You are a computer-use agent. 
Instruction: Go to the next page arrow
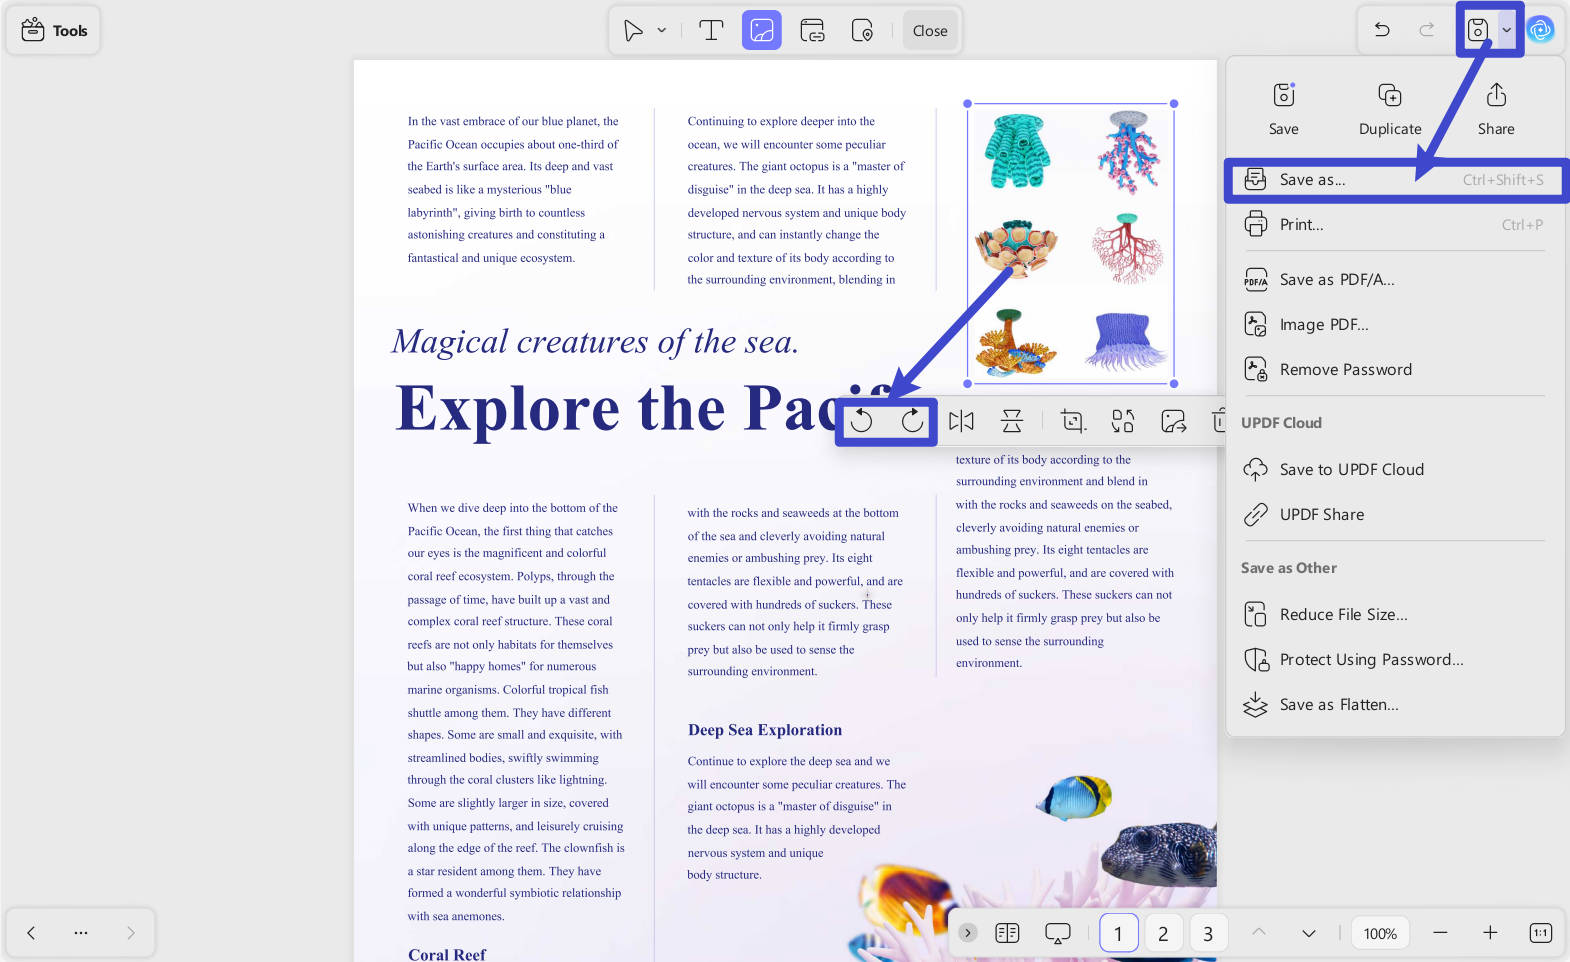[1309, 933]
